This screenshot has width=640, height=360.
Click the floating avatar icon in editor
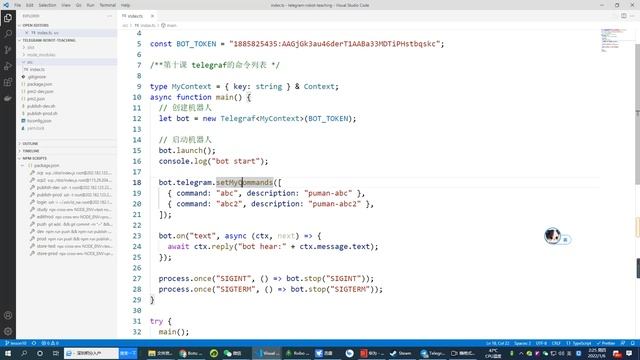tap(552, 236)
